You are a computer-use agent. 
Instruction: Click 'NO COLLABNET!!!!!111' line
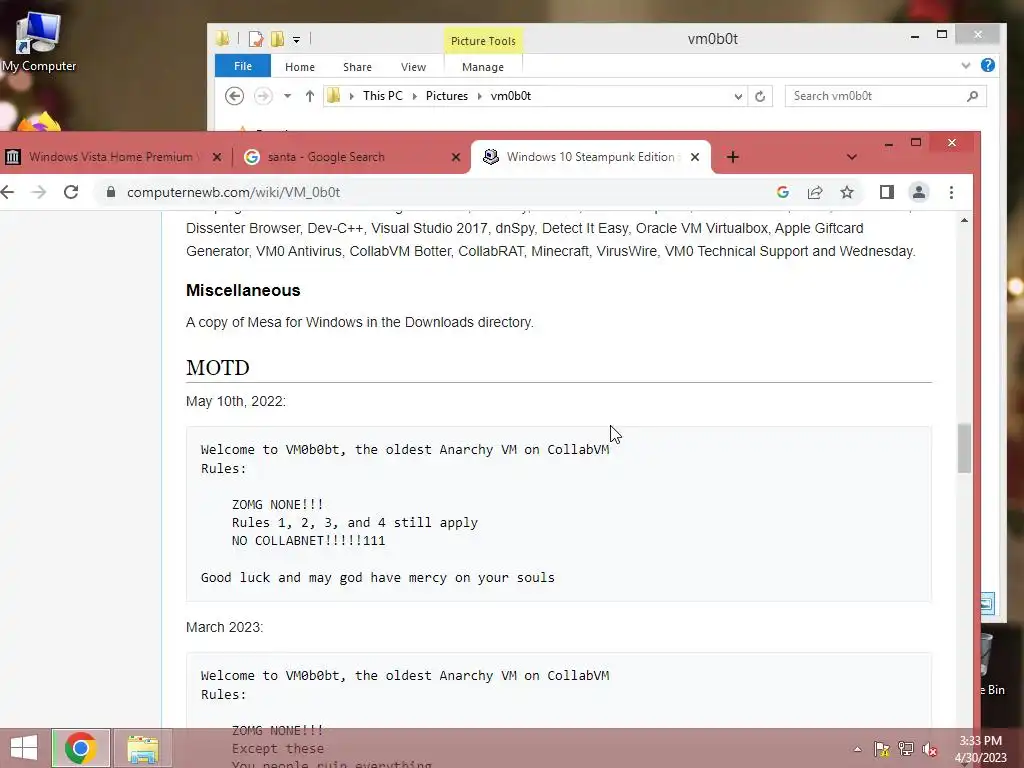pyautogui.click(x=308, y=541)
